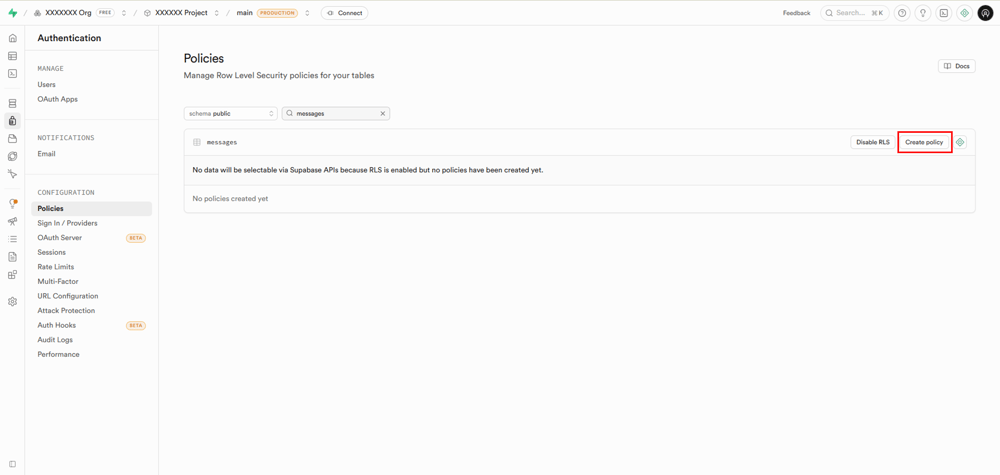This screenshot has width=1000, height=475.
Task: Open the schema public dropdown
Action: pos(230,114)
